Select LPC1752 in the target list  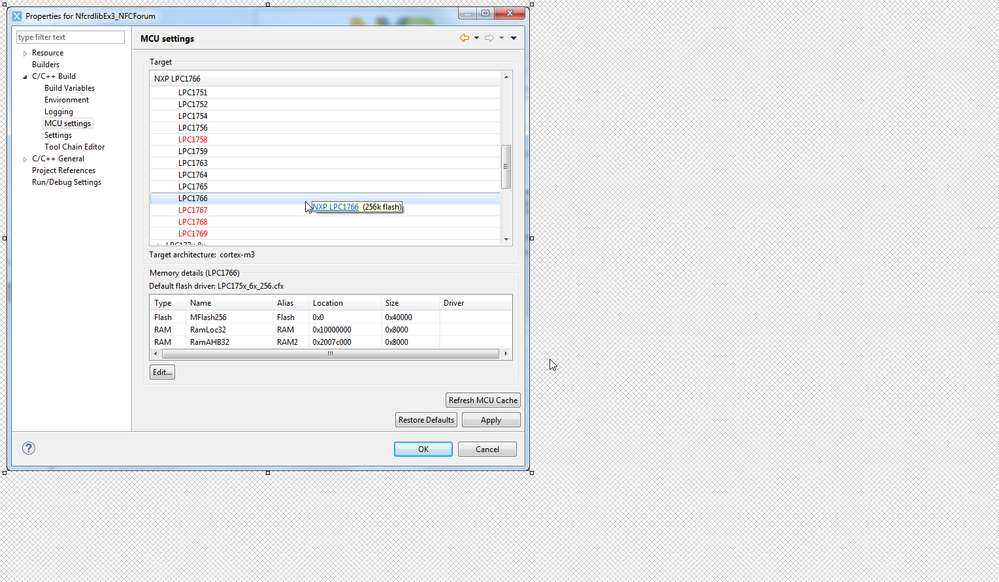coord(325,104)
